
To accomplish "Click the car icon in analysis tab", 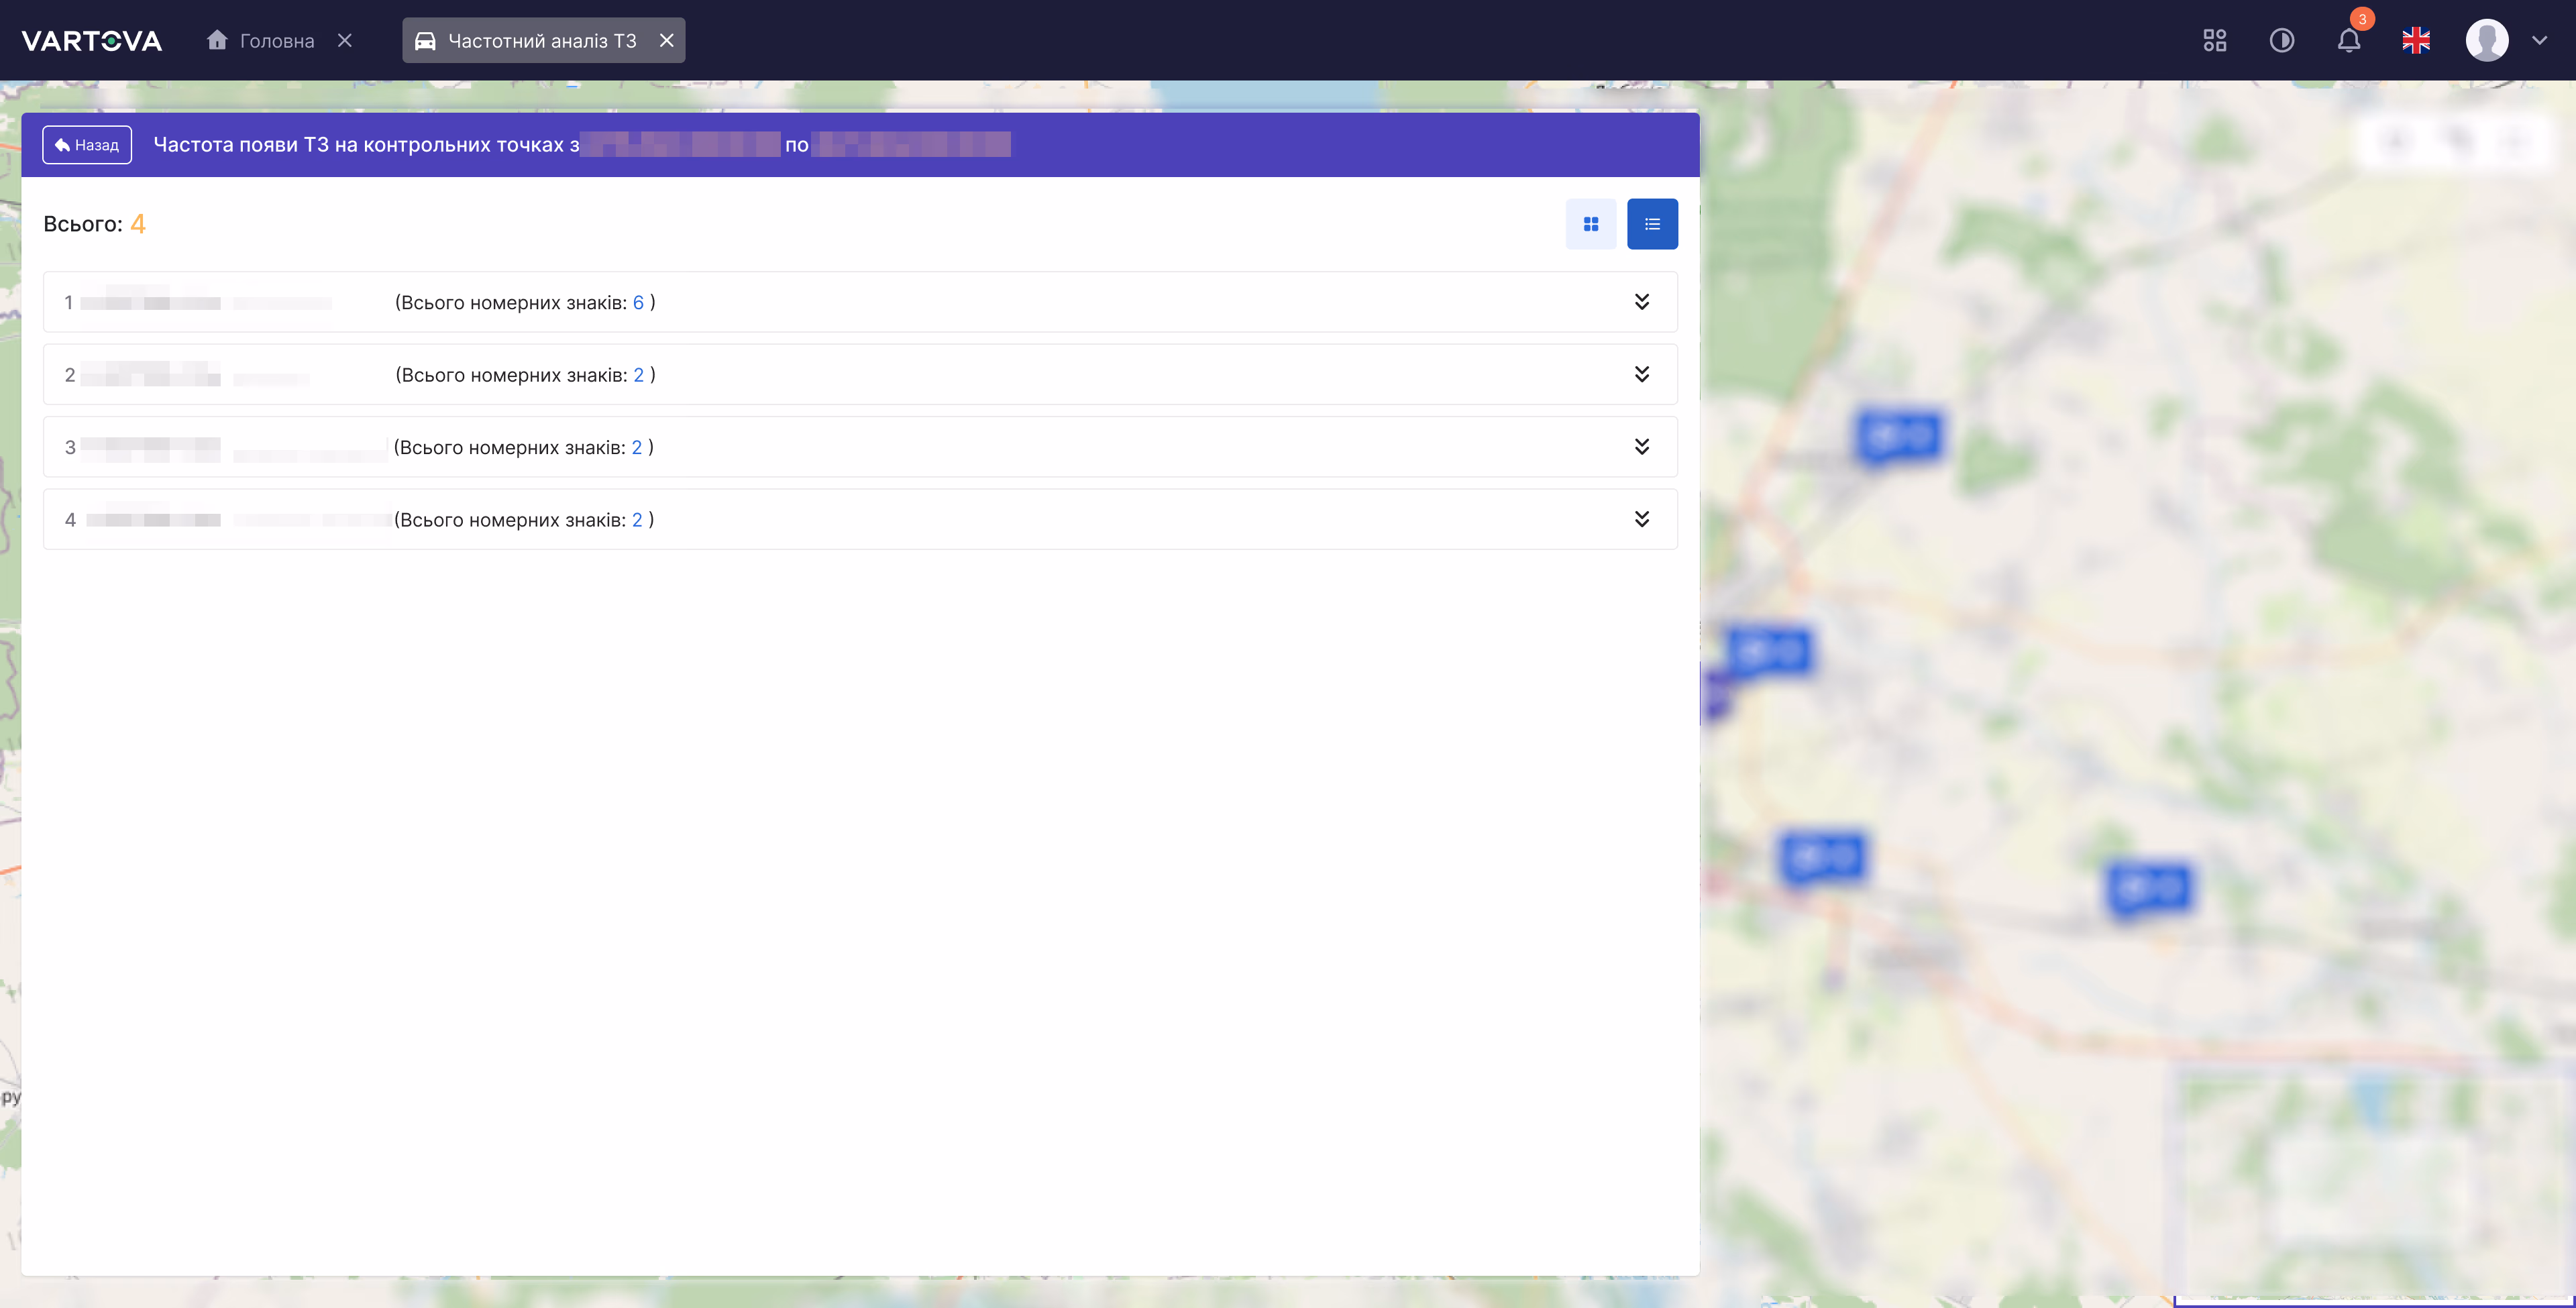I will pyautogui.click(x=425, y=41).
